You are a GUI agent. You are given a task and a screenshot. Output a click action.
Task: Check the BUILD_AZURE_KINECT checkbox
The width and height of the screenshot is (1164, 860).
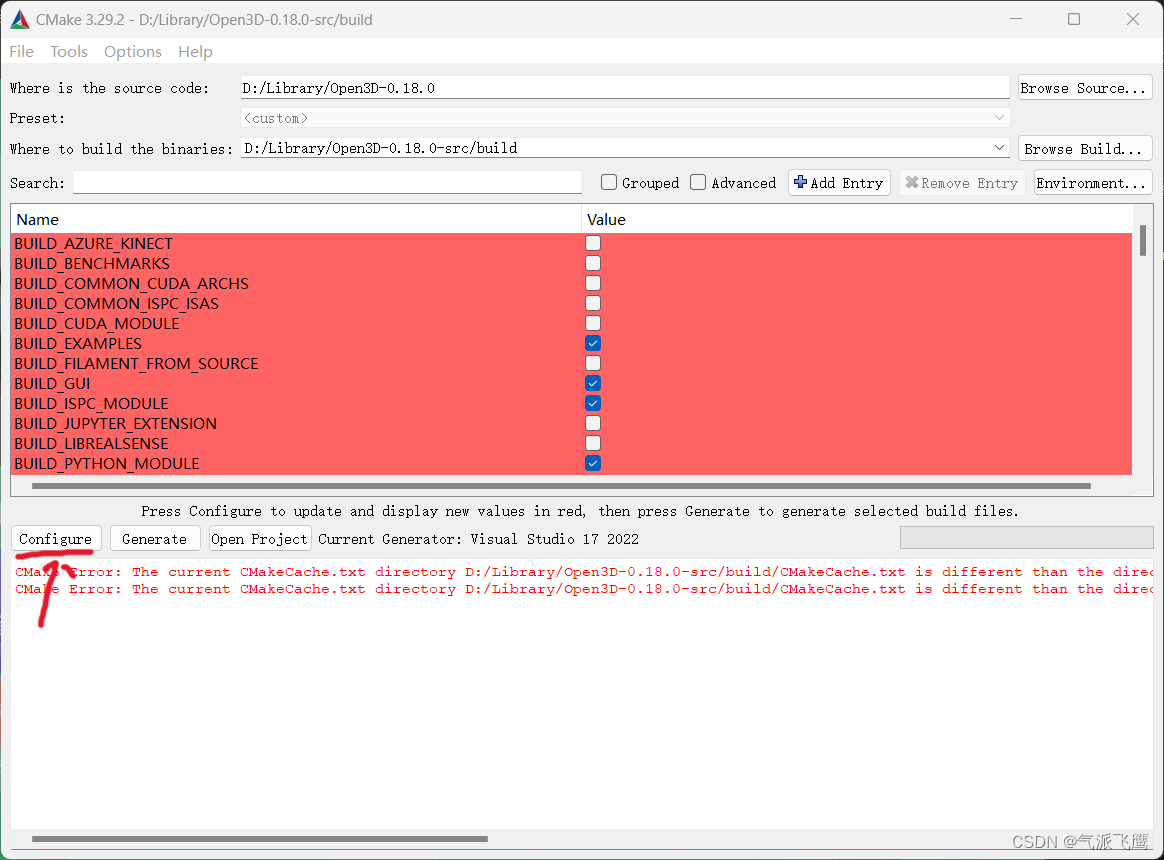click(592, 243)
